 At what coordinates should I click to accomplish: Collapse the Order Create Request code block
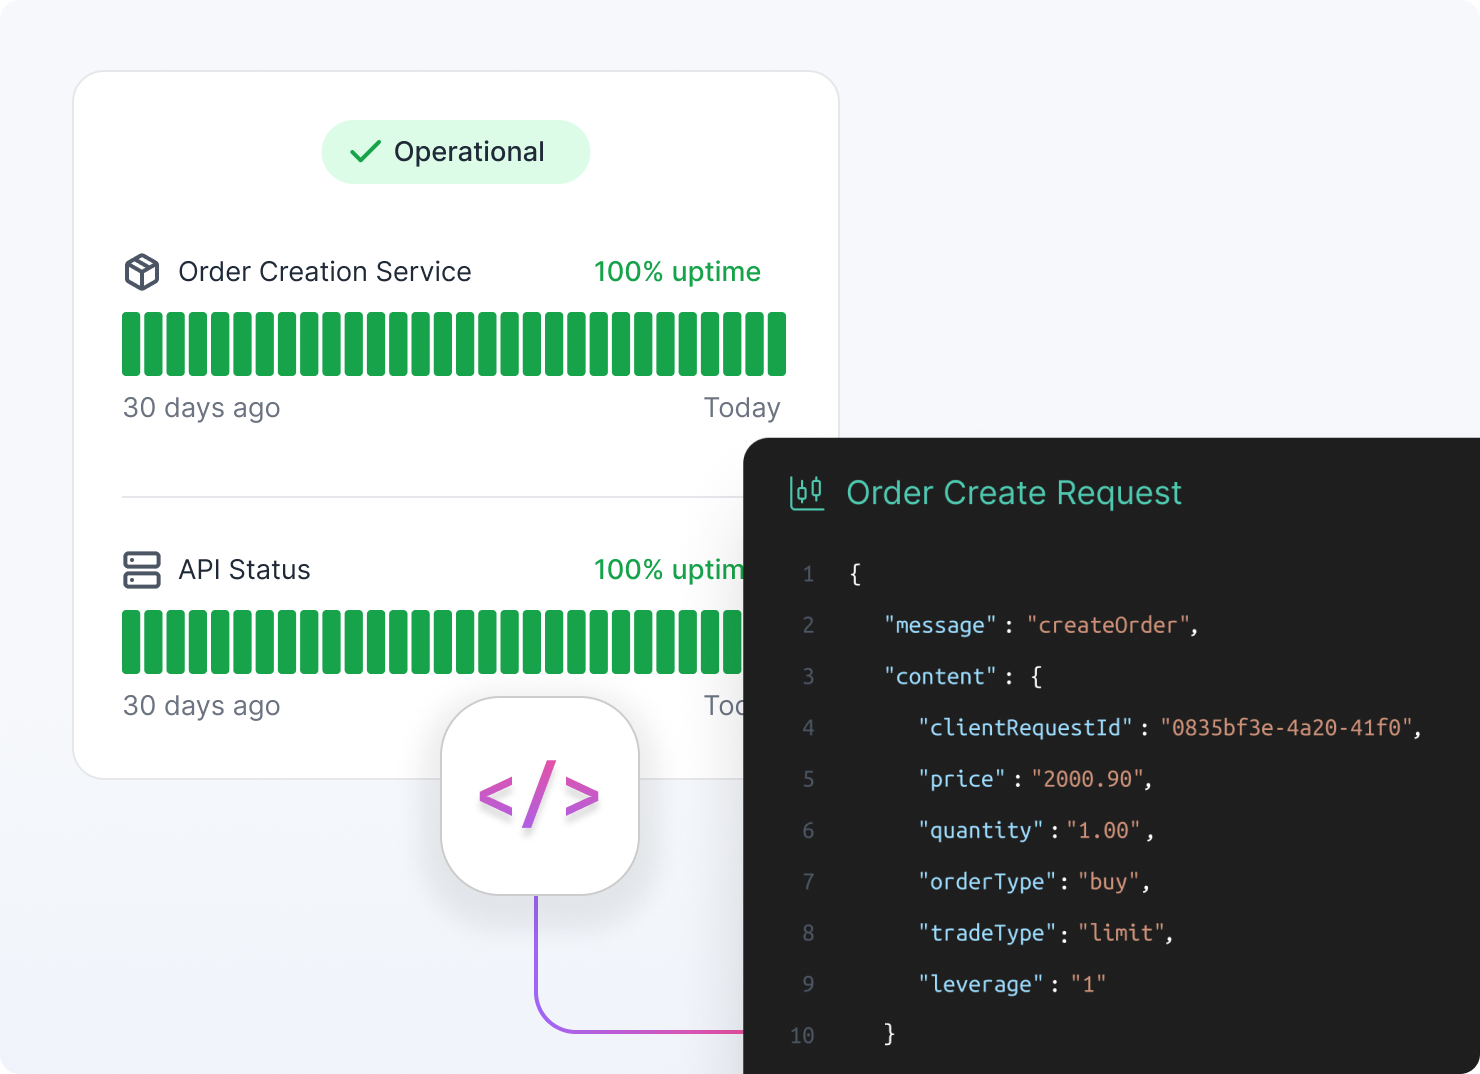point(1013,492)
